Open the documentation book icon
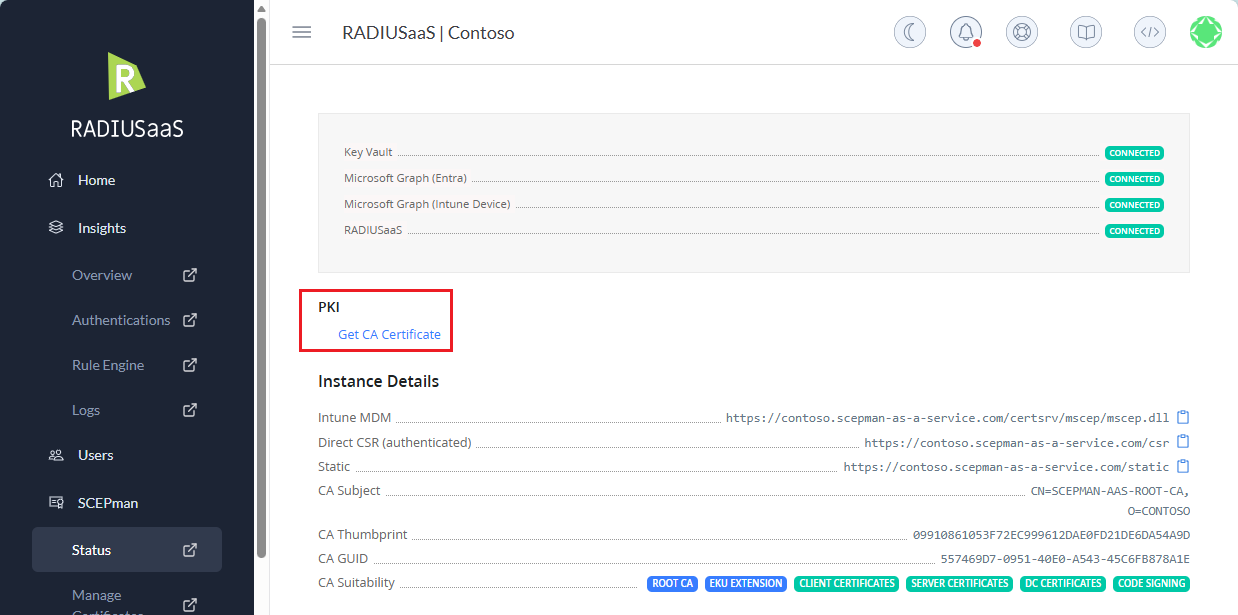 (x=1085, y=32)
